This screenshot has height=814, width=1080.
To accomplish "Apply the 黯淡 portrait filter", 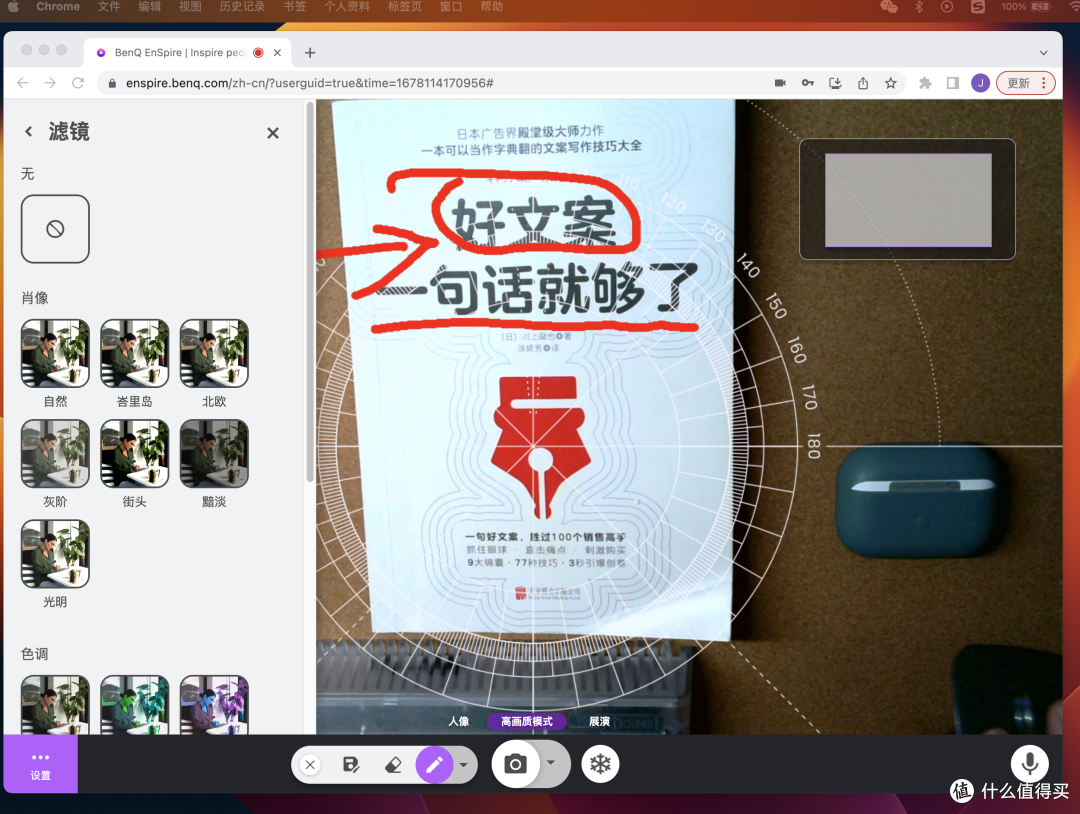I will coord(214,454).
